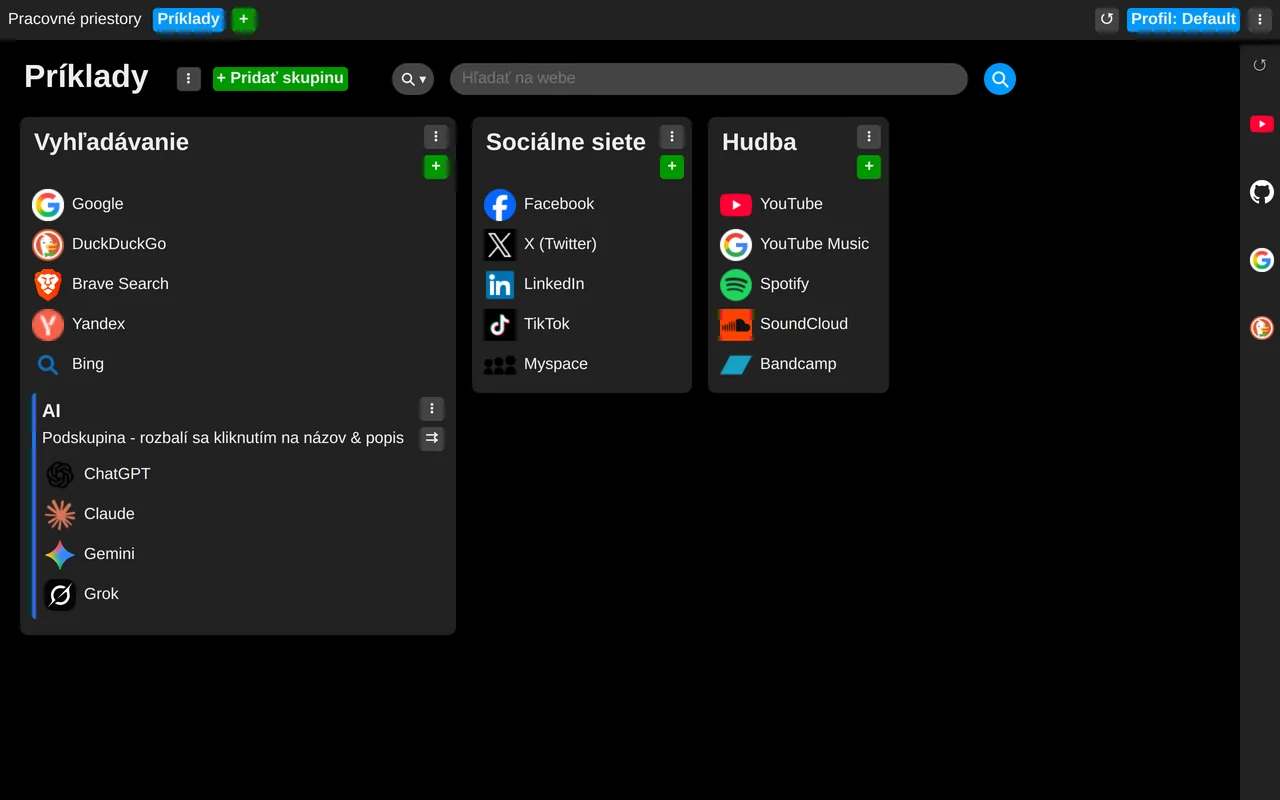Image resolution: width=1280 pixels, height=800 pixels.
Task: Click the + Pridať skupinu button
Action: coord(280,78)
